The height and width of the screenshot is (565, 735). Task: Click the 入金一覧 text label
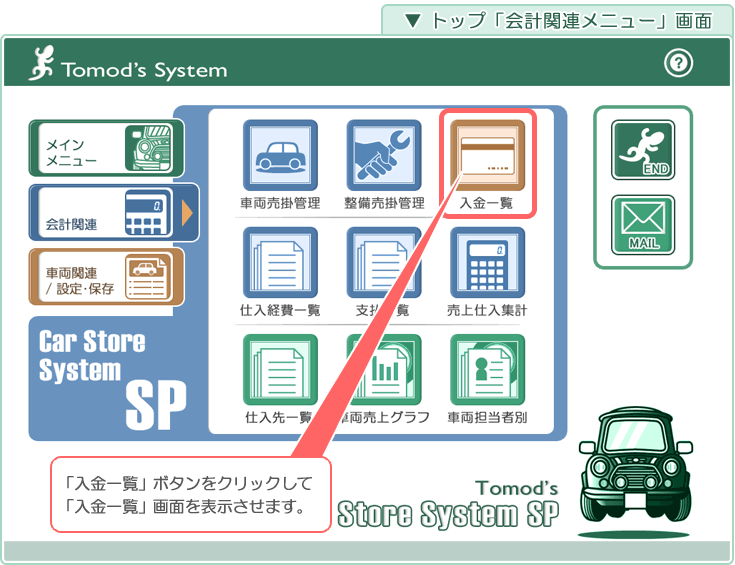coord(486,203)
